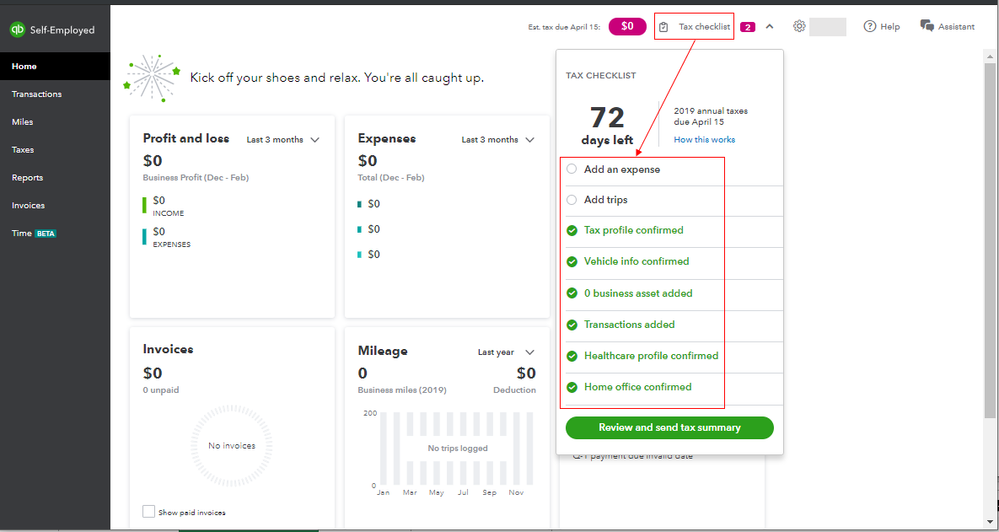Open Expenses Last 3 months dropdown
This screenshot has width=999, height=532.
click(x=497, y=140)
